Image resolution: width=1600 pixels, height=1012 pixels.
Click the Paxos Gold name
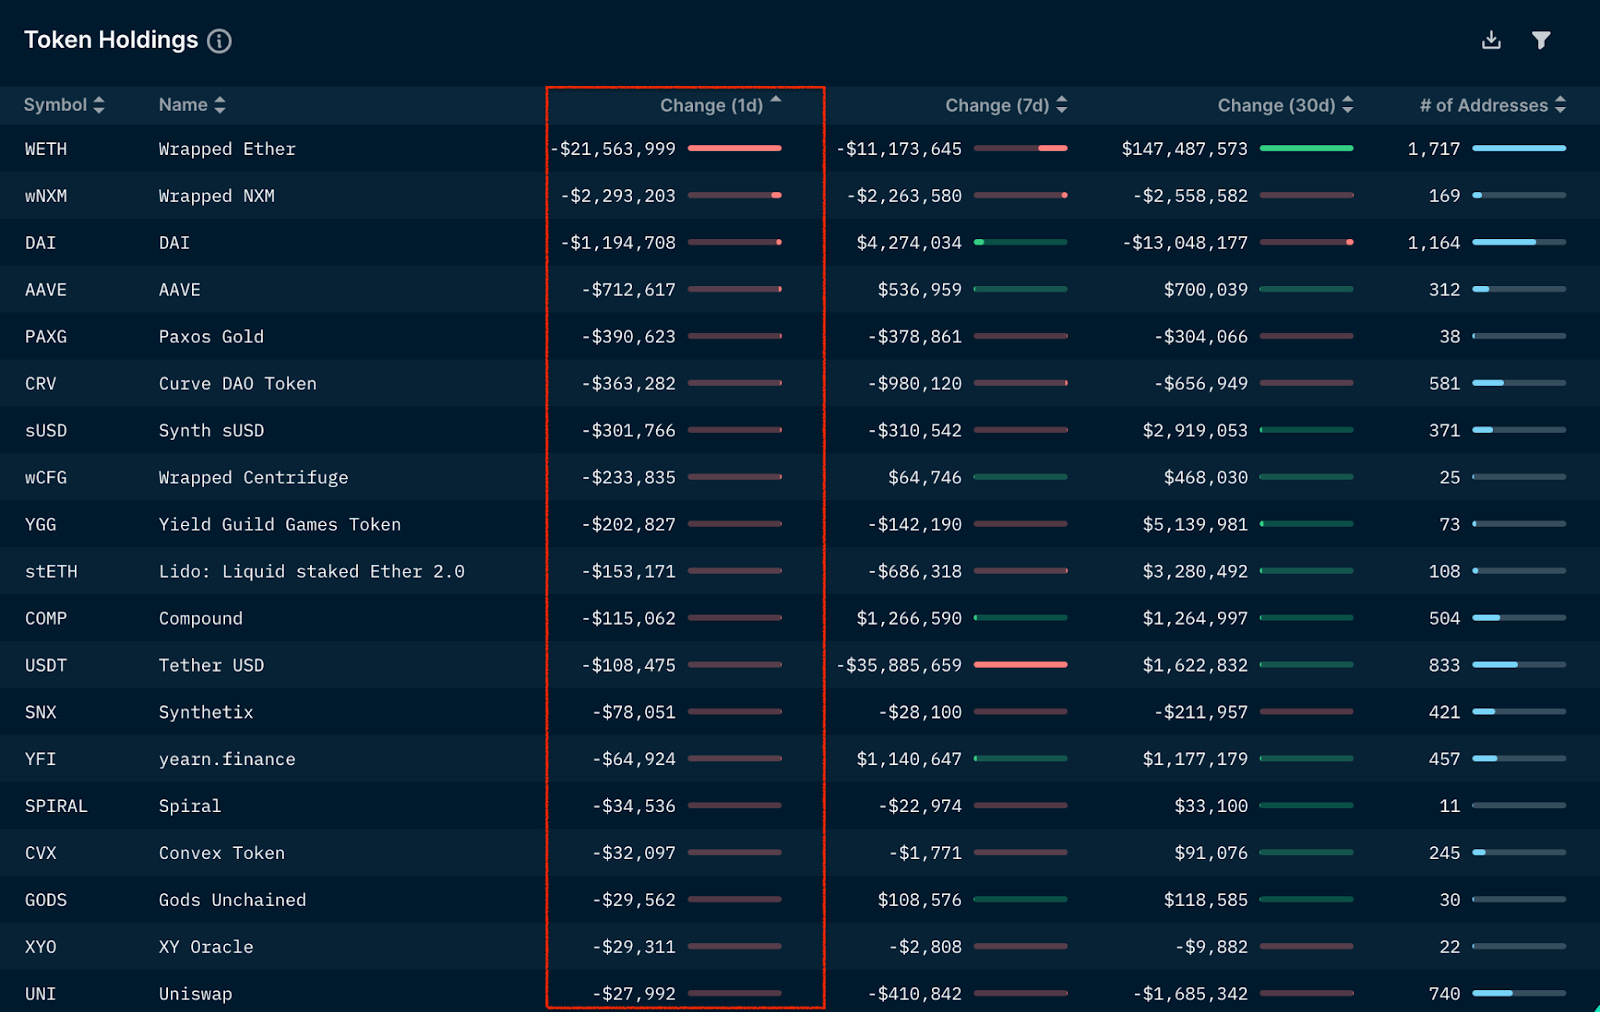point(211,337)
